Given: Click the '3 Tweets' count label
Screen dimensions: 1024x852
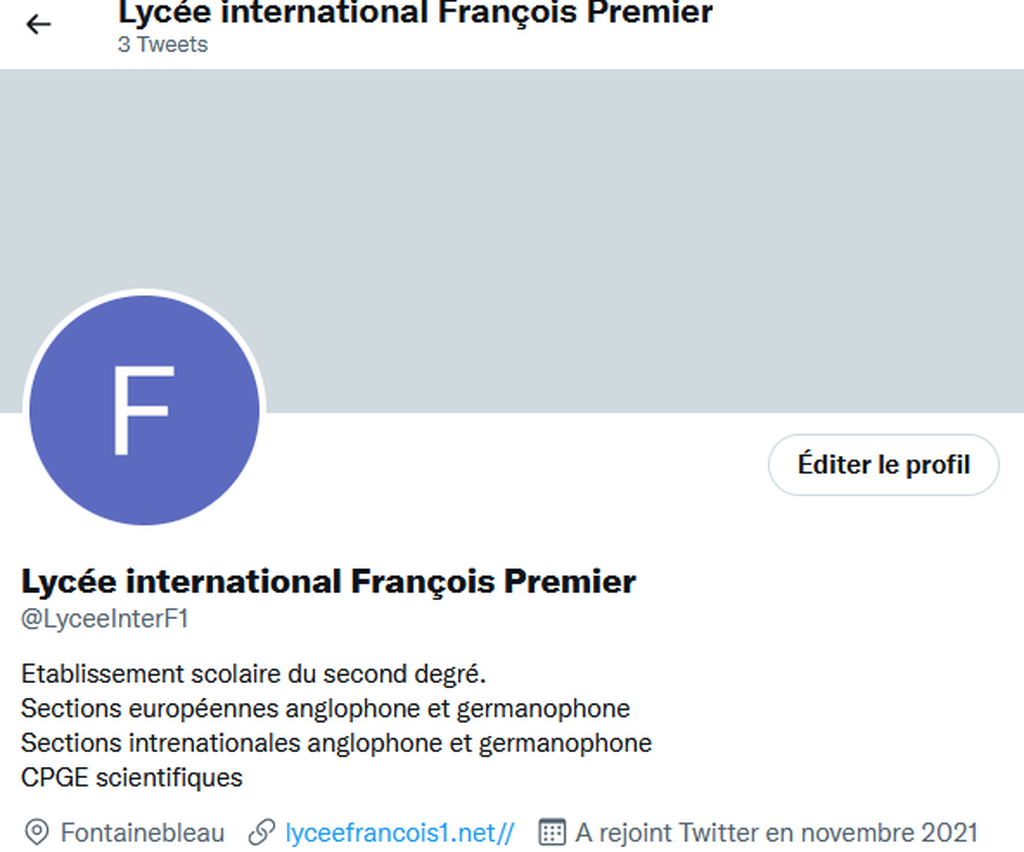Looking at the screenshot, I should [x=163, y=45].
